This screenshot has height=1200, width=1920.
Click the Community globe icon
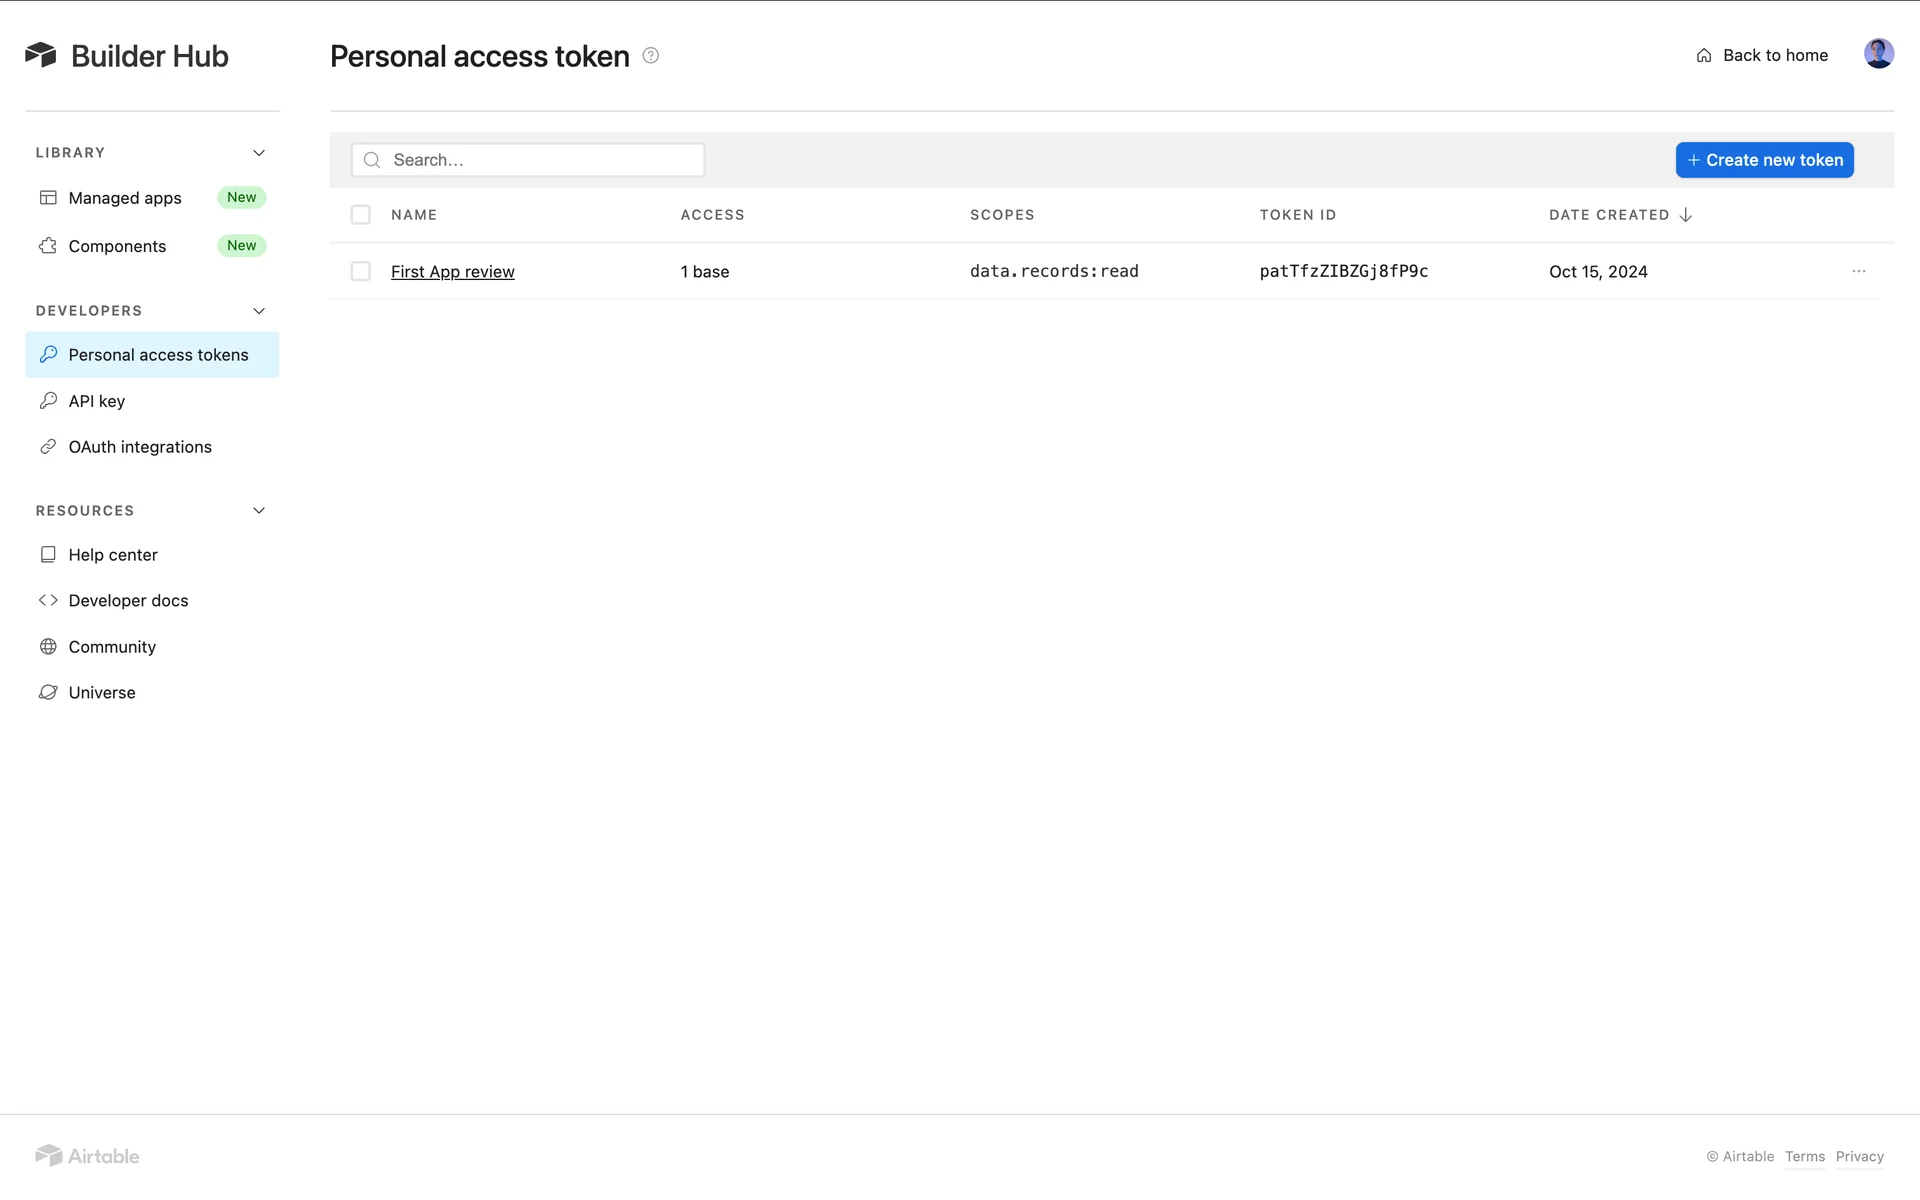[x=48, y=647]
